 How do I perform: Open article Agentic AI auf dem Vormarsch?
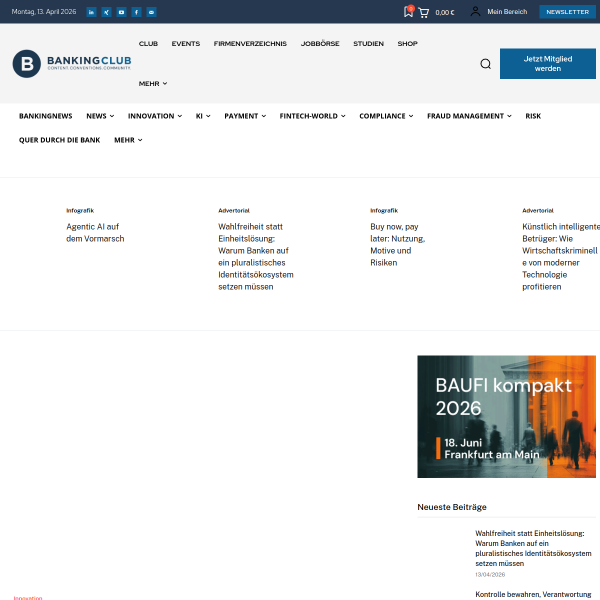click(x=95, y=233)
